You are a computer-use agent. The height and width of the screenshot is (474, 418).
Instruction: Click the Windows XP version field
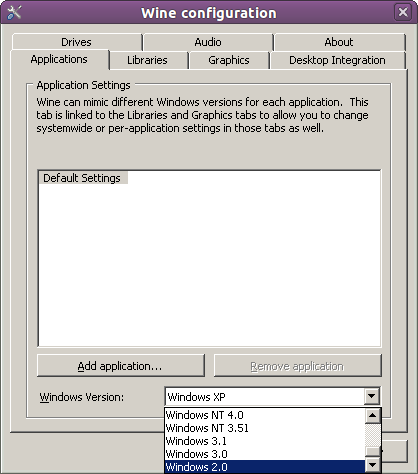pyautogui.click(x=265, y=397)
